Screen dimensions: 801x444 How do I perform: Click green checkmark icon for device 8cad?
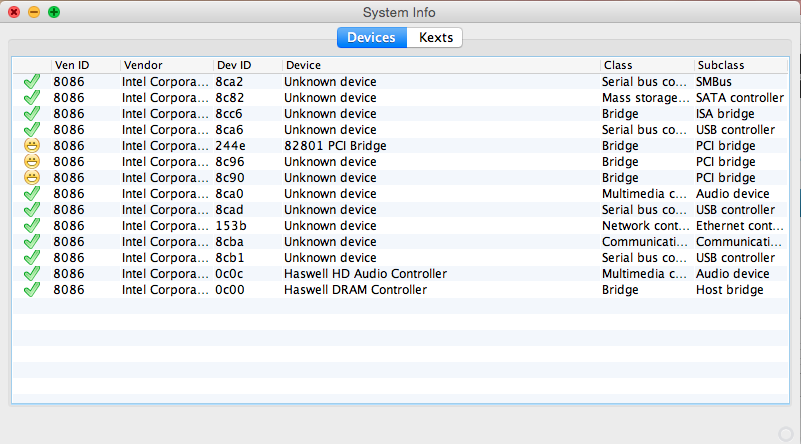tap(32, 209)
